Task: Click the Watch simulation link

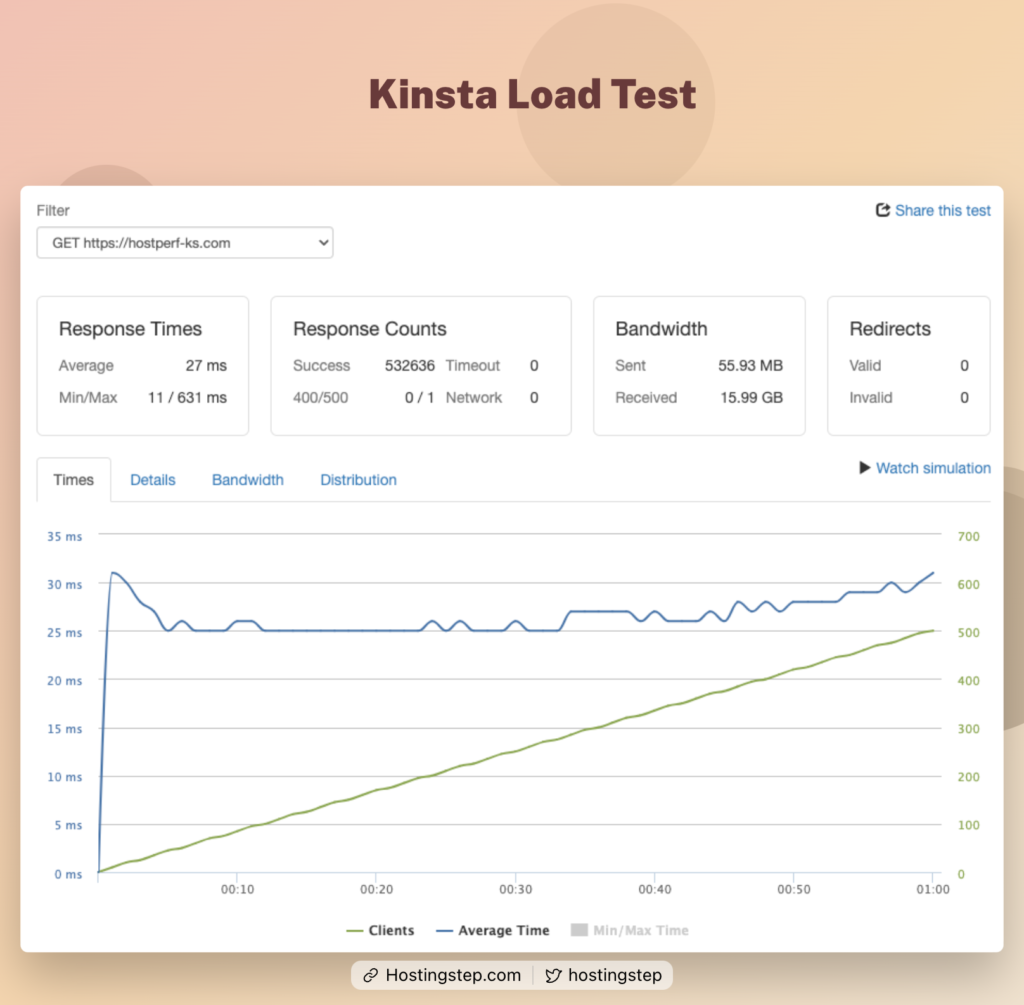Action: coord(933,468)
